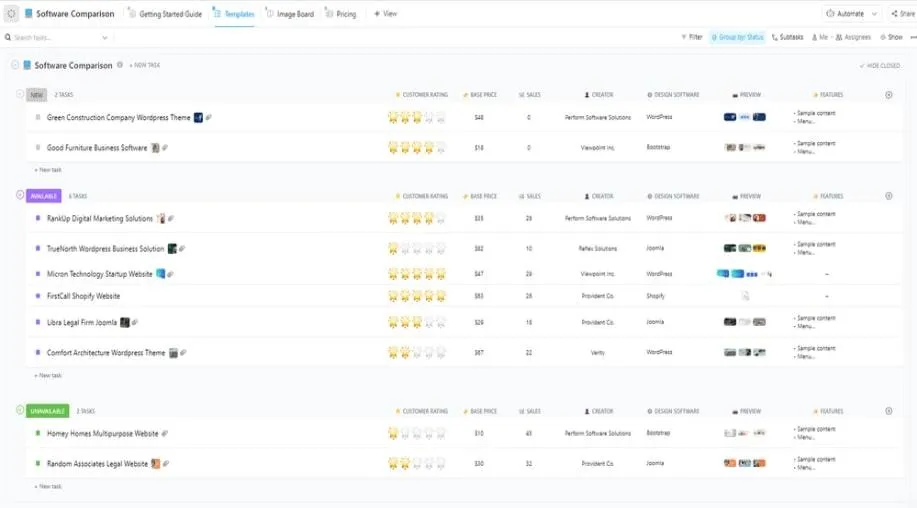Open preview thumbnails for Micron Technology task
This screenshot has width=917, height=508.
tap(744, 274)
